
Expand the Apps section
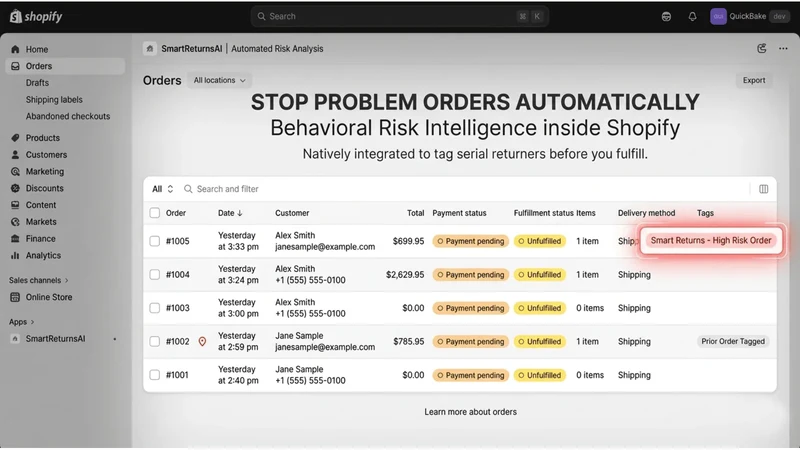click(21, 322)
